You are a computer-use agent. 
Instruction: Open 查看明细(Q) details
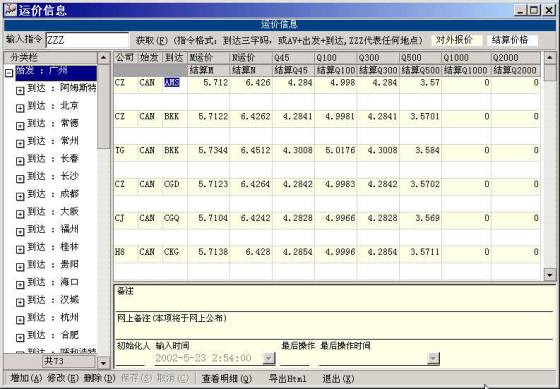[x=227, y=378]
